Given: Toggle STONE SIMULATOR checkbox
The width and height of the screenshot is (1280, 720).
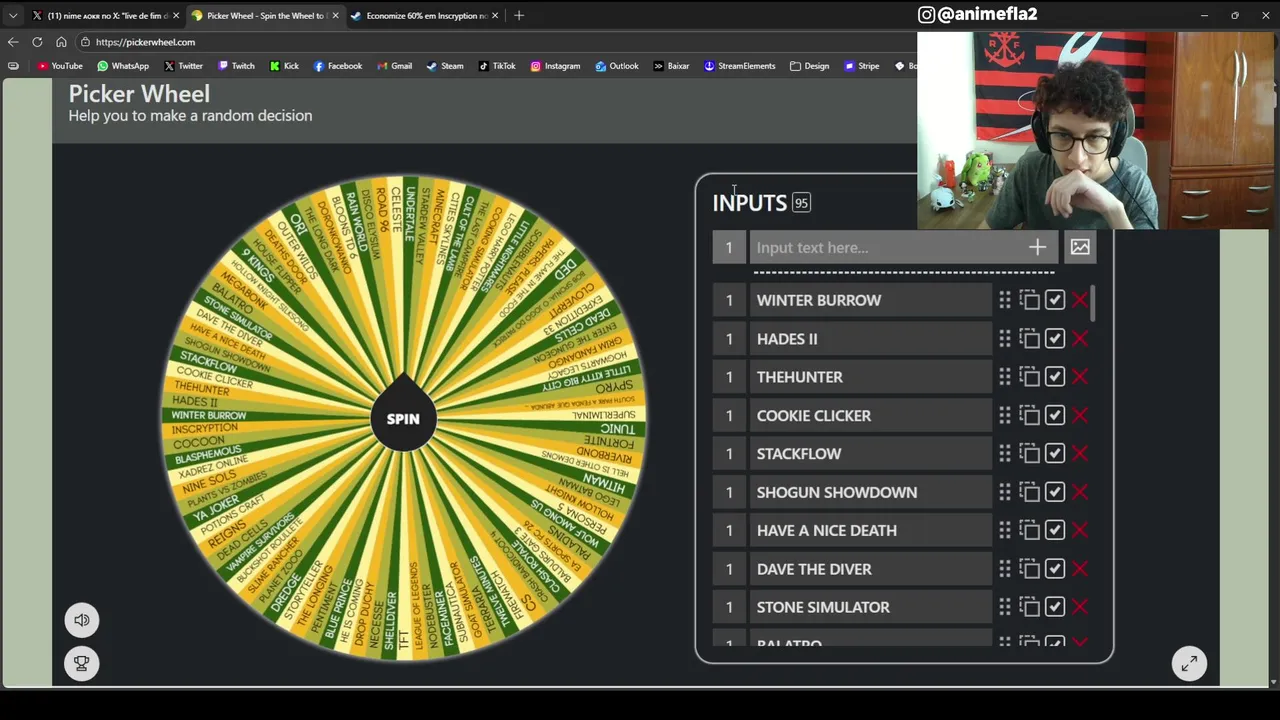Looking at the screenshot, I should [x=1055, y=607].
